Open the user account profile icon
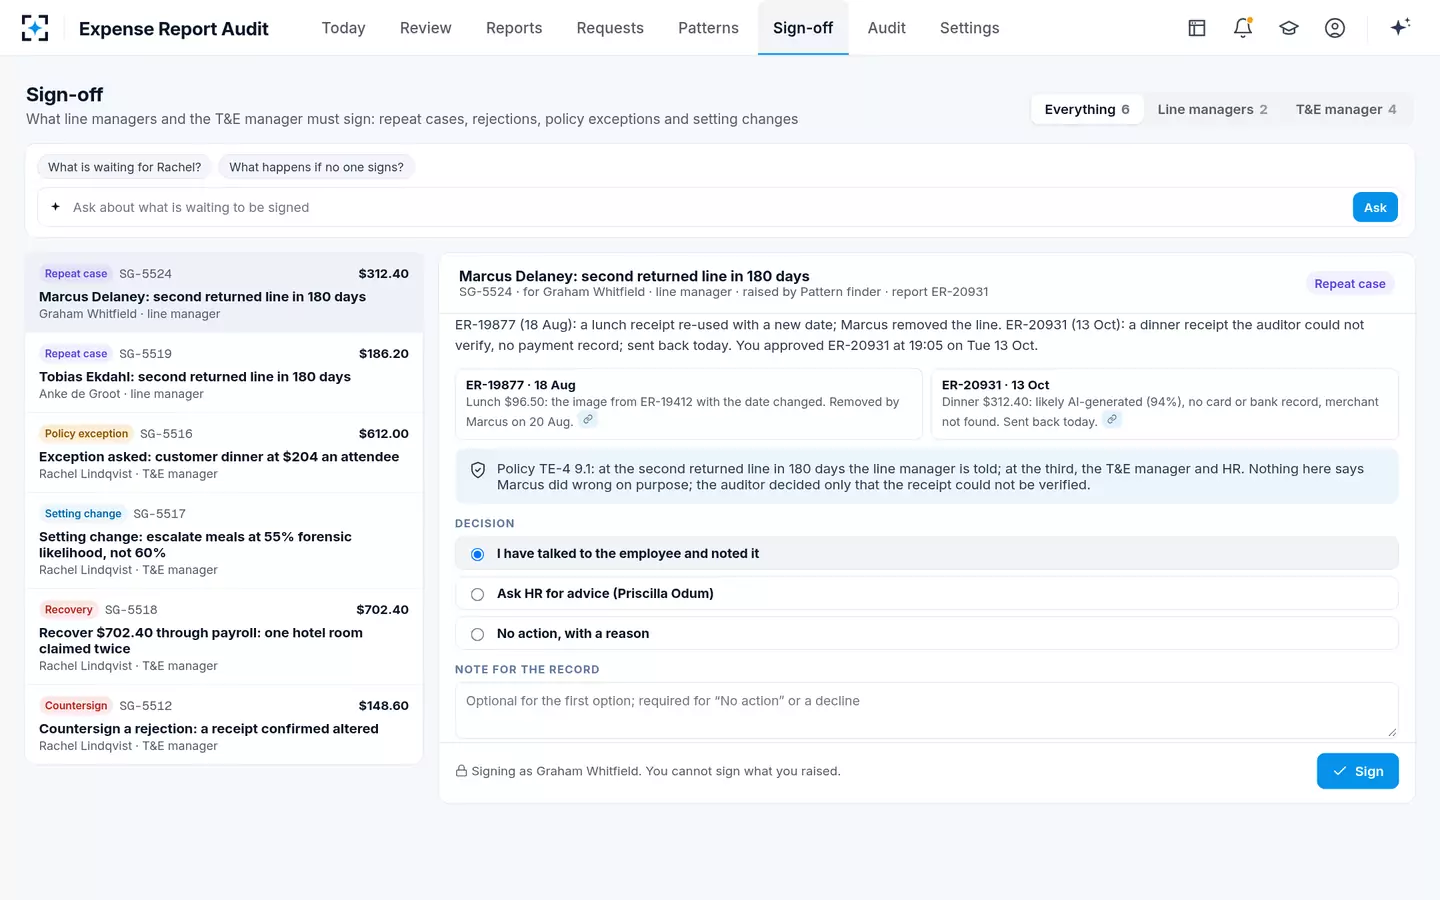1440x900 pixels. tap(1335, 28)
